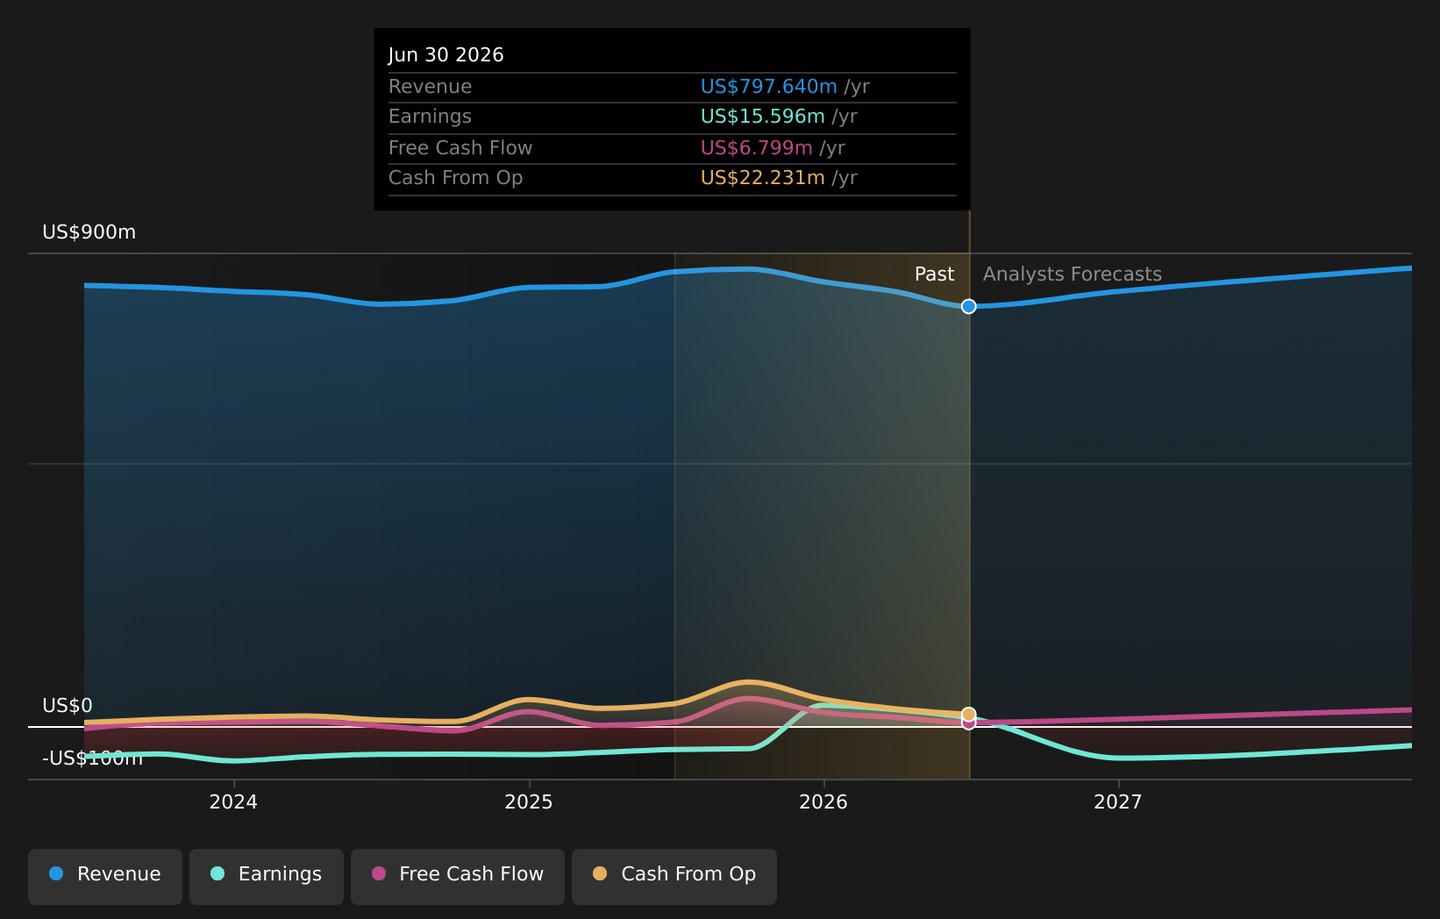Select the pink Free Cash Flow data point marker

[x=969, y=723]
